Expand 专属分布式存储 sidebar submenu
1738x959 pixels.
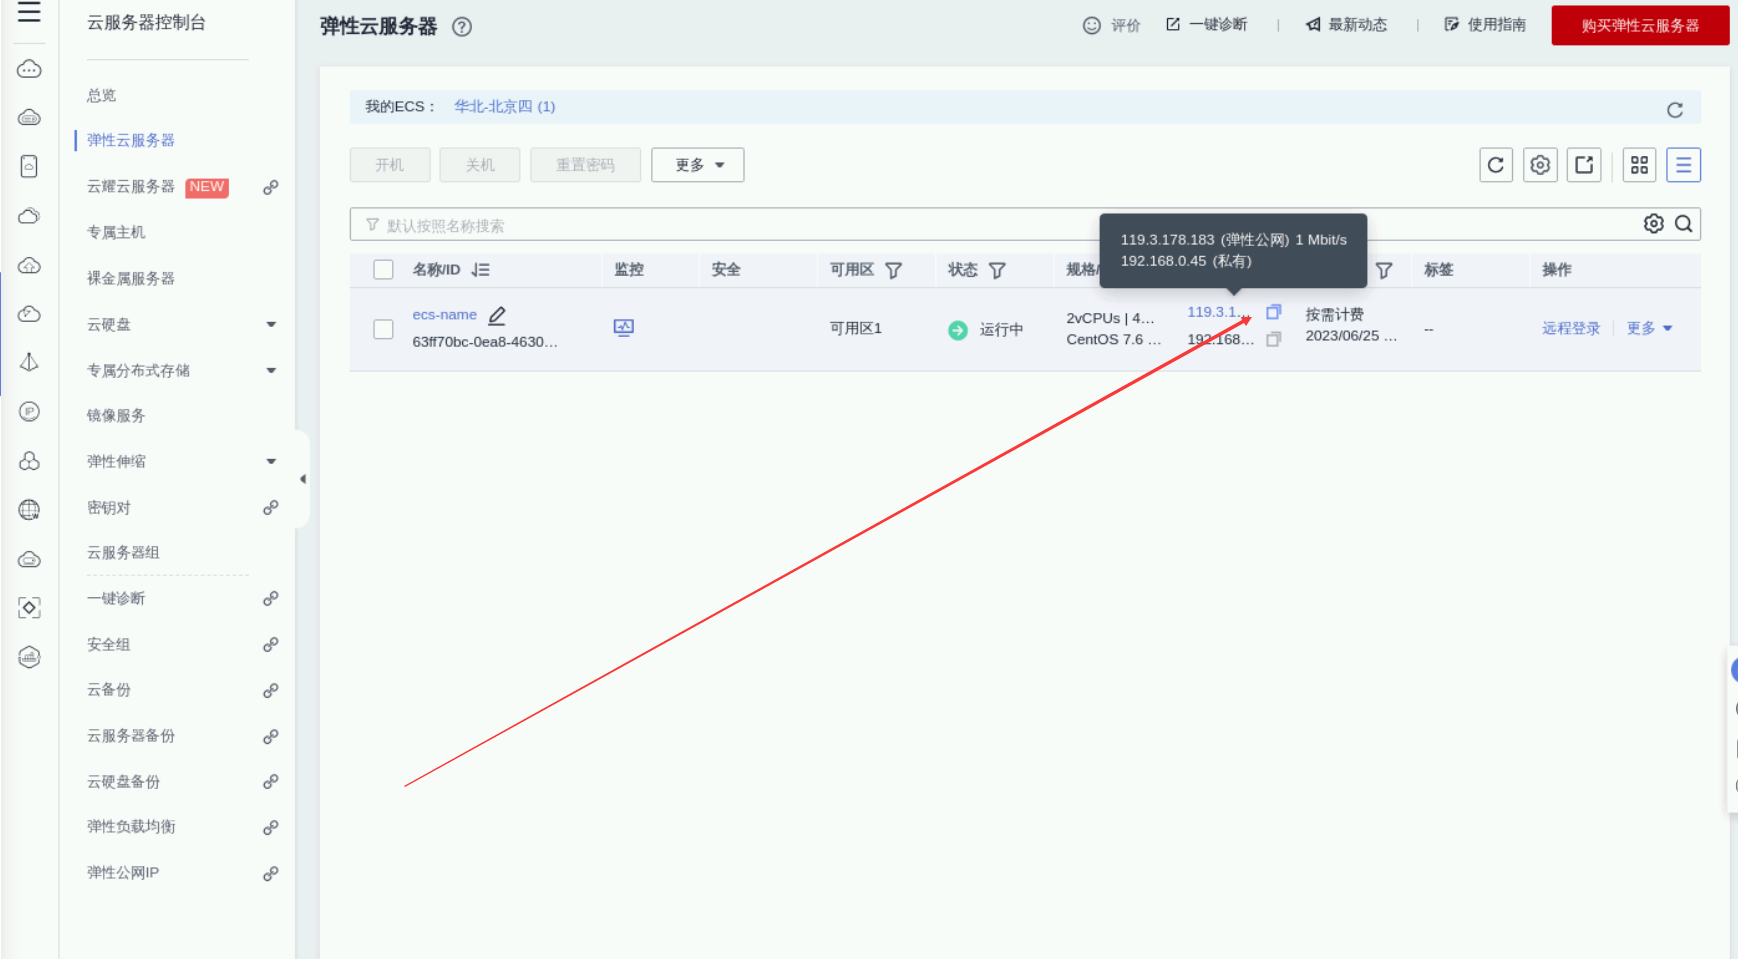(271, 371)
